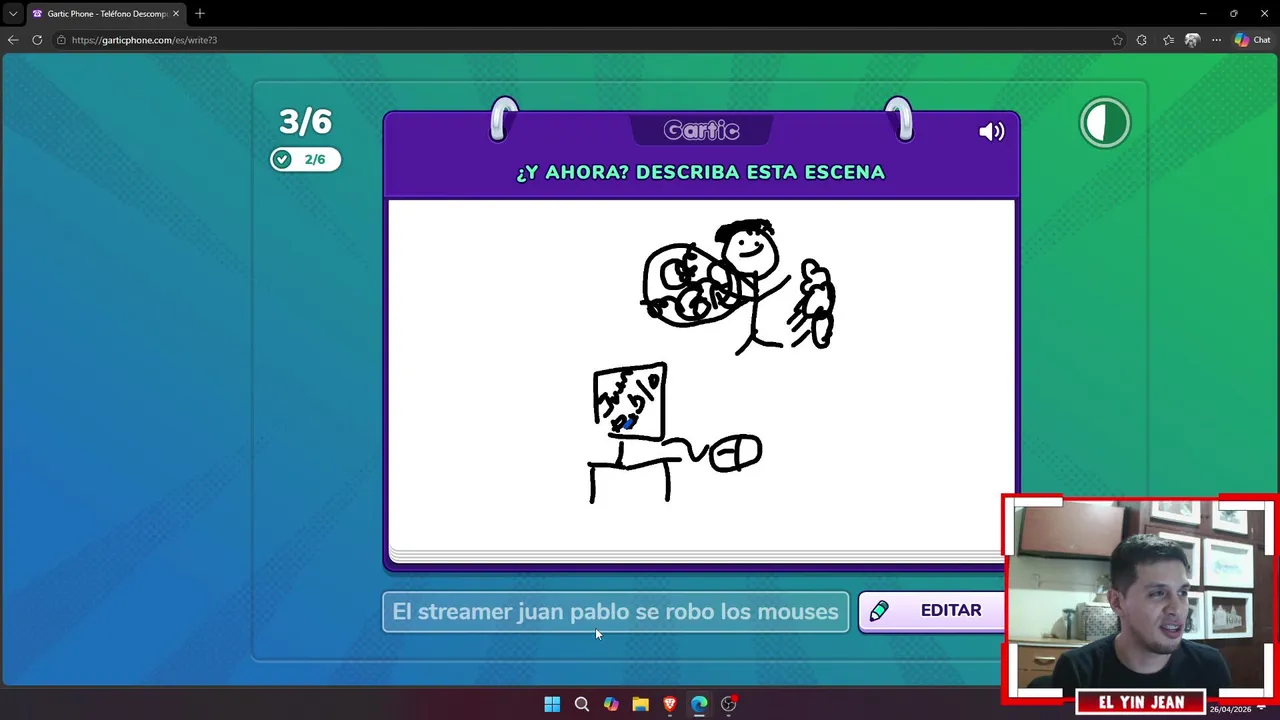The height and width of the screenshot is (720, 1280).
Task: Mute the game sound with the speaker icon
Action: (991, 132)
